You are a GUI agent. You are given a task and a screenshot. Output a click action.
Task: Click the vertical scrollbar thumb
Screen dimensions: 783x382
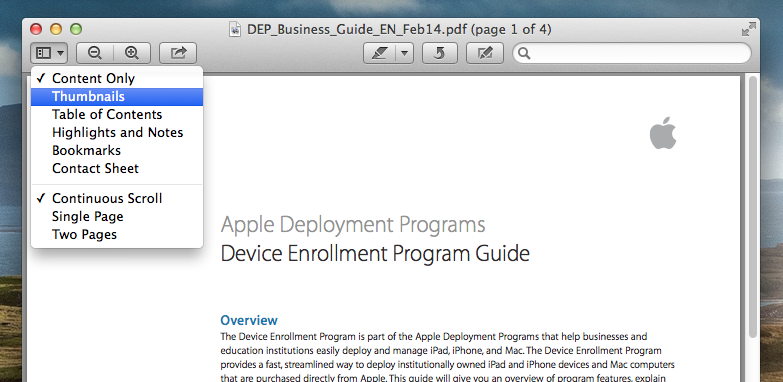coord(753,206)
